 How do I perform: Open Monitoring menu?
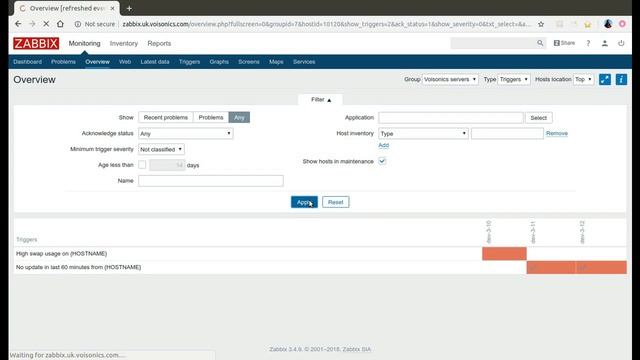point(84,43)
